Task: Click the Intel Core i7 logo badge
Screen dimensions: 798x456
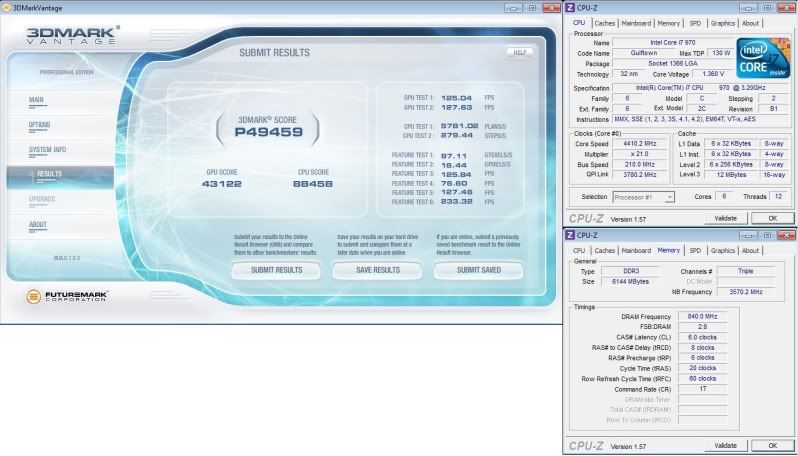Action: coord(763,58)
